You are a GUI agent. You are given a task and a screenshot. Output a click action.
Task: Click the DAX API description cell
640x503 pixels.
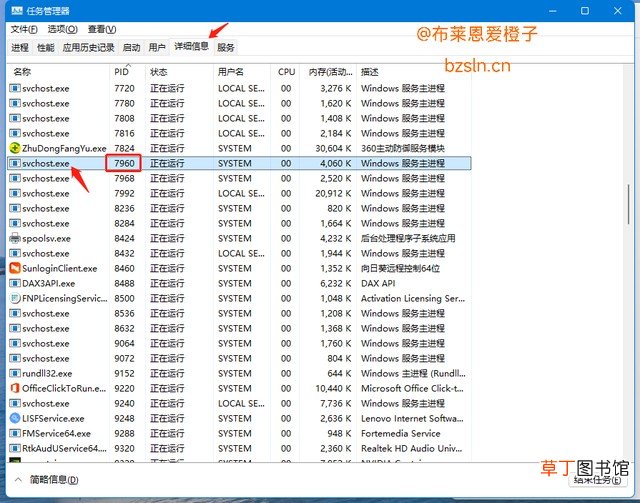point(378,283)
